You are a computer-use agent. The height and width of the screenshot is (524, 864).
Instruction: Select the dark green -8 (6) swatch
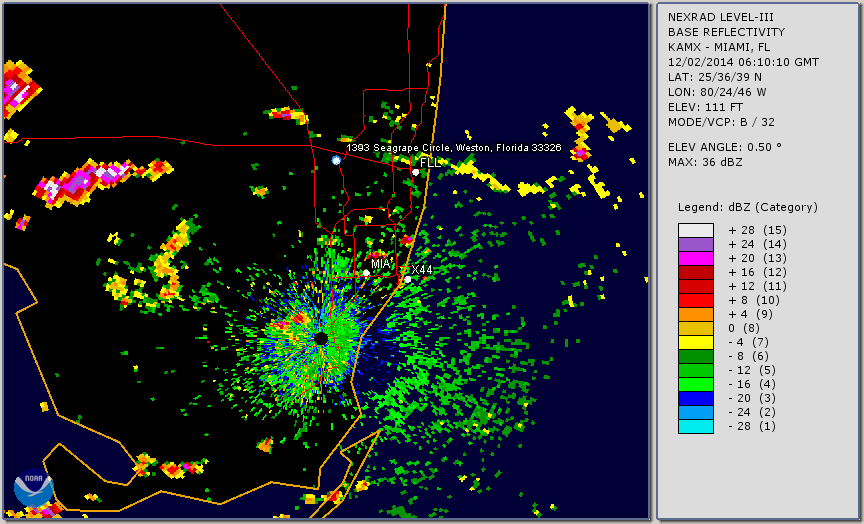[x=695, y=356]
